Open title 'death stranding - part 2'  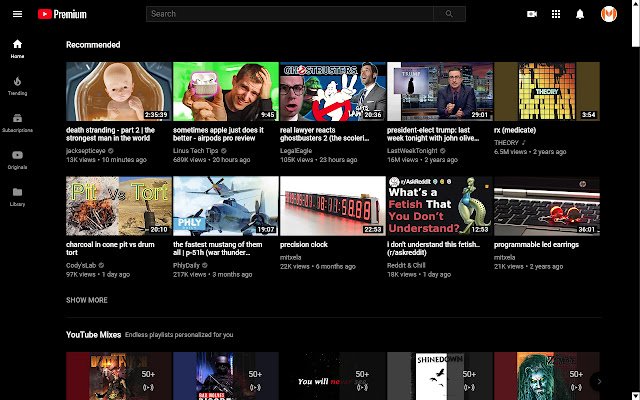click(x=110, y=134)
